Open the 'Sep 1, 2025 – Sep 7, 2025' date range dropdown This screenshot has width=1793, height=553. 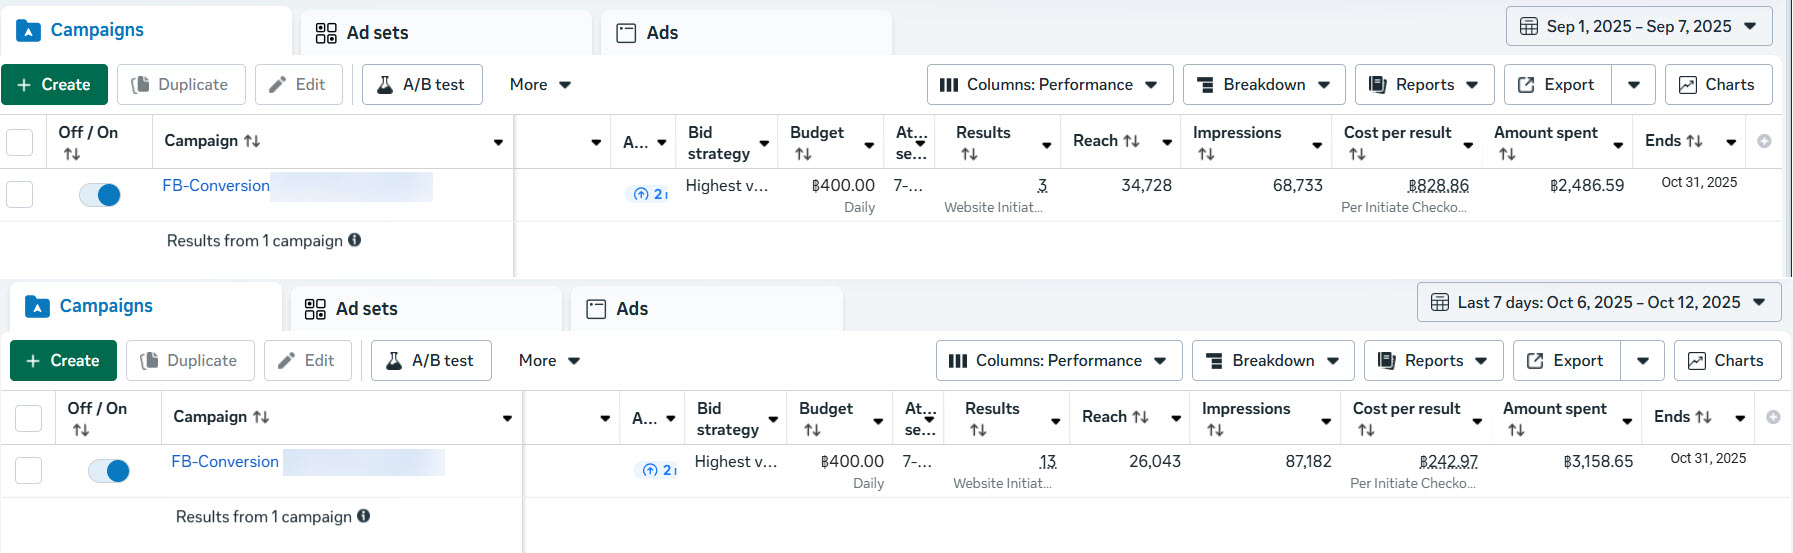(1639, 27)
